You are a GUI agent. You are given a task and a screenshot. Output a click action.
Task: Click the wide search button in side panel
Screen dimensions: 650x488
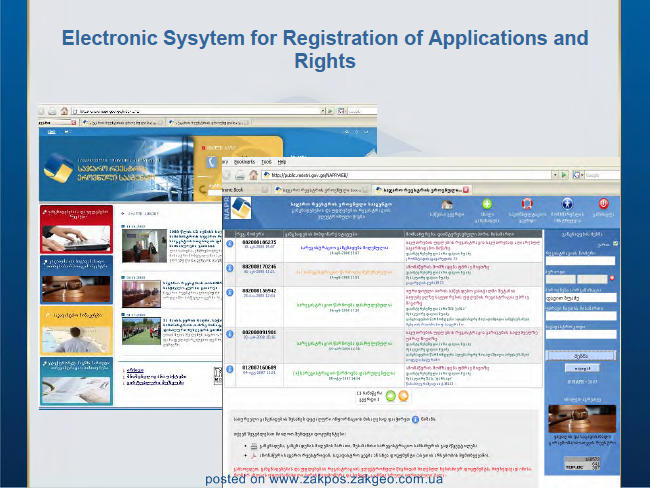pyautogui.click(x=581, y=356)
